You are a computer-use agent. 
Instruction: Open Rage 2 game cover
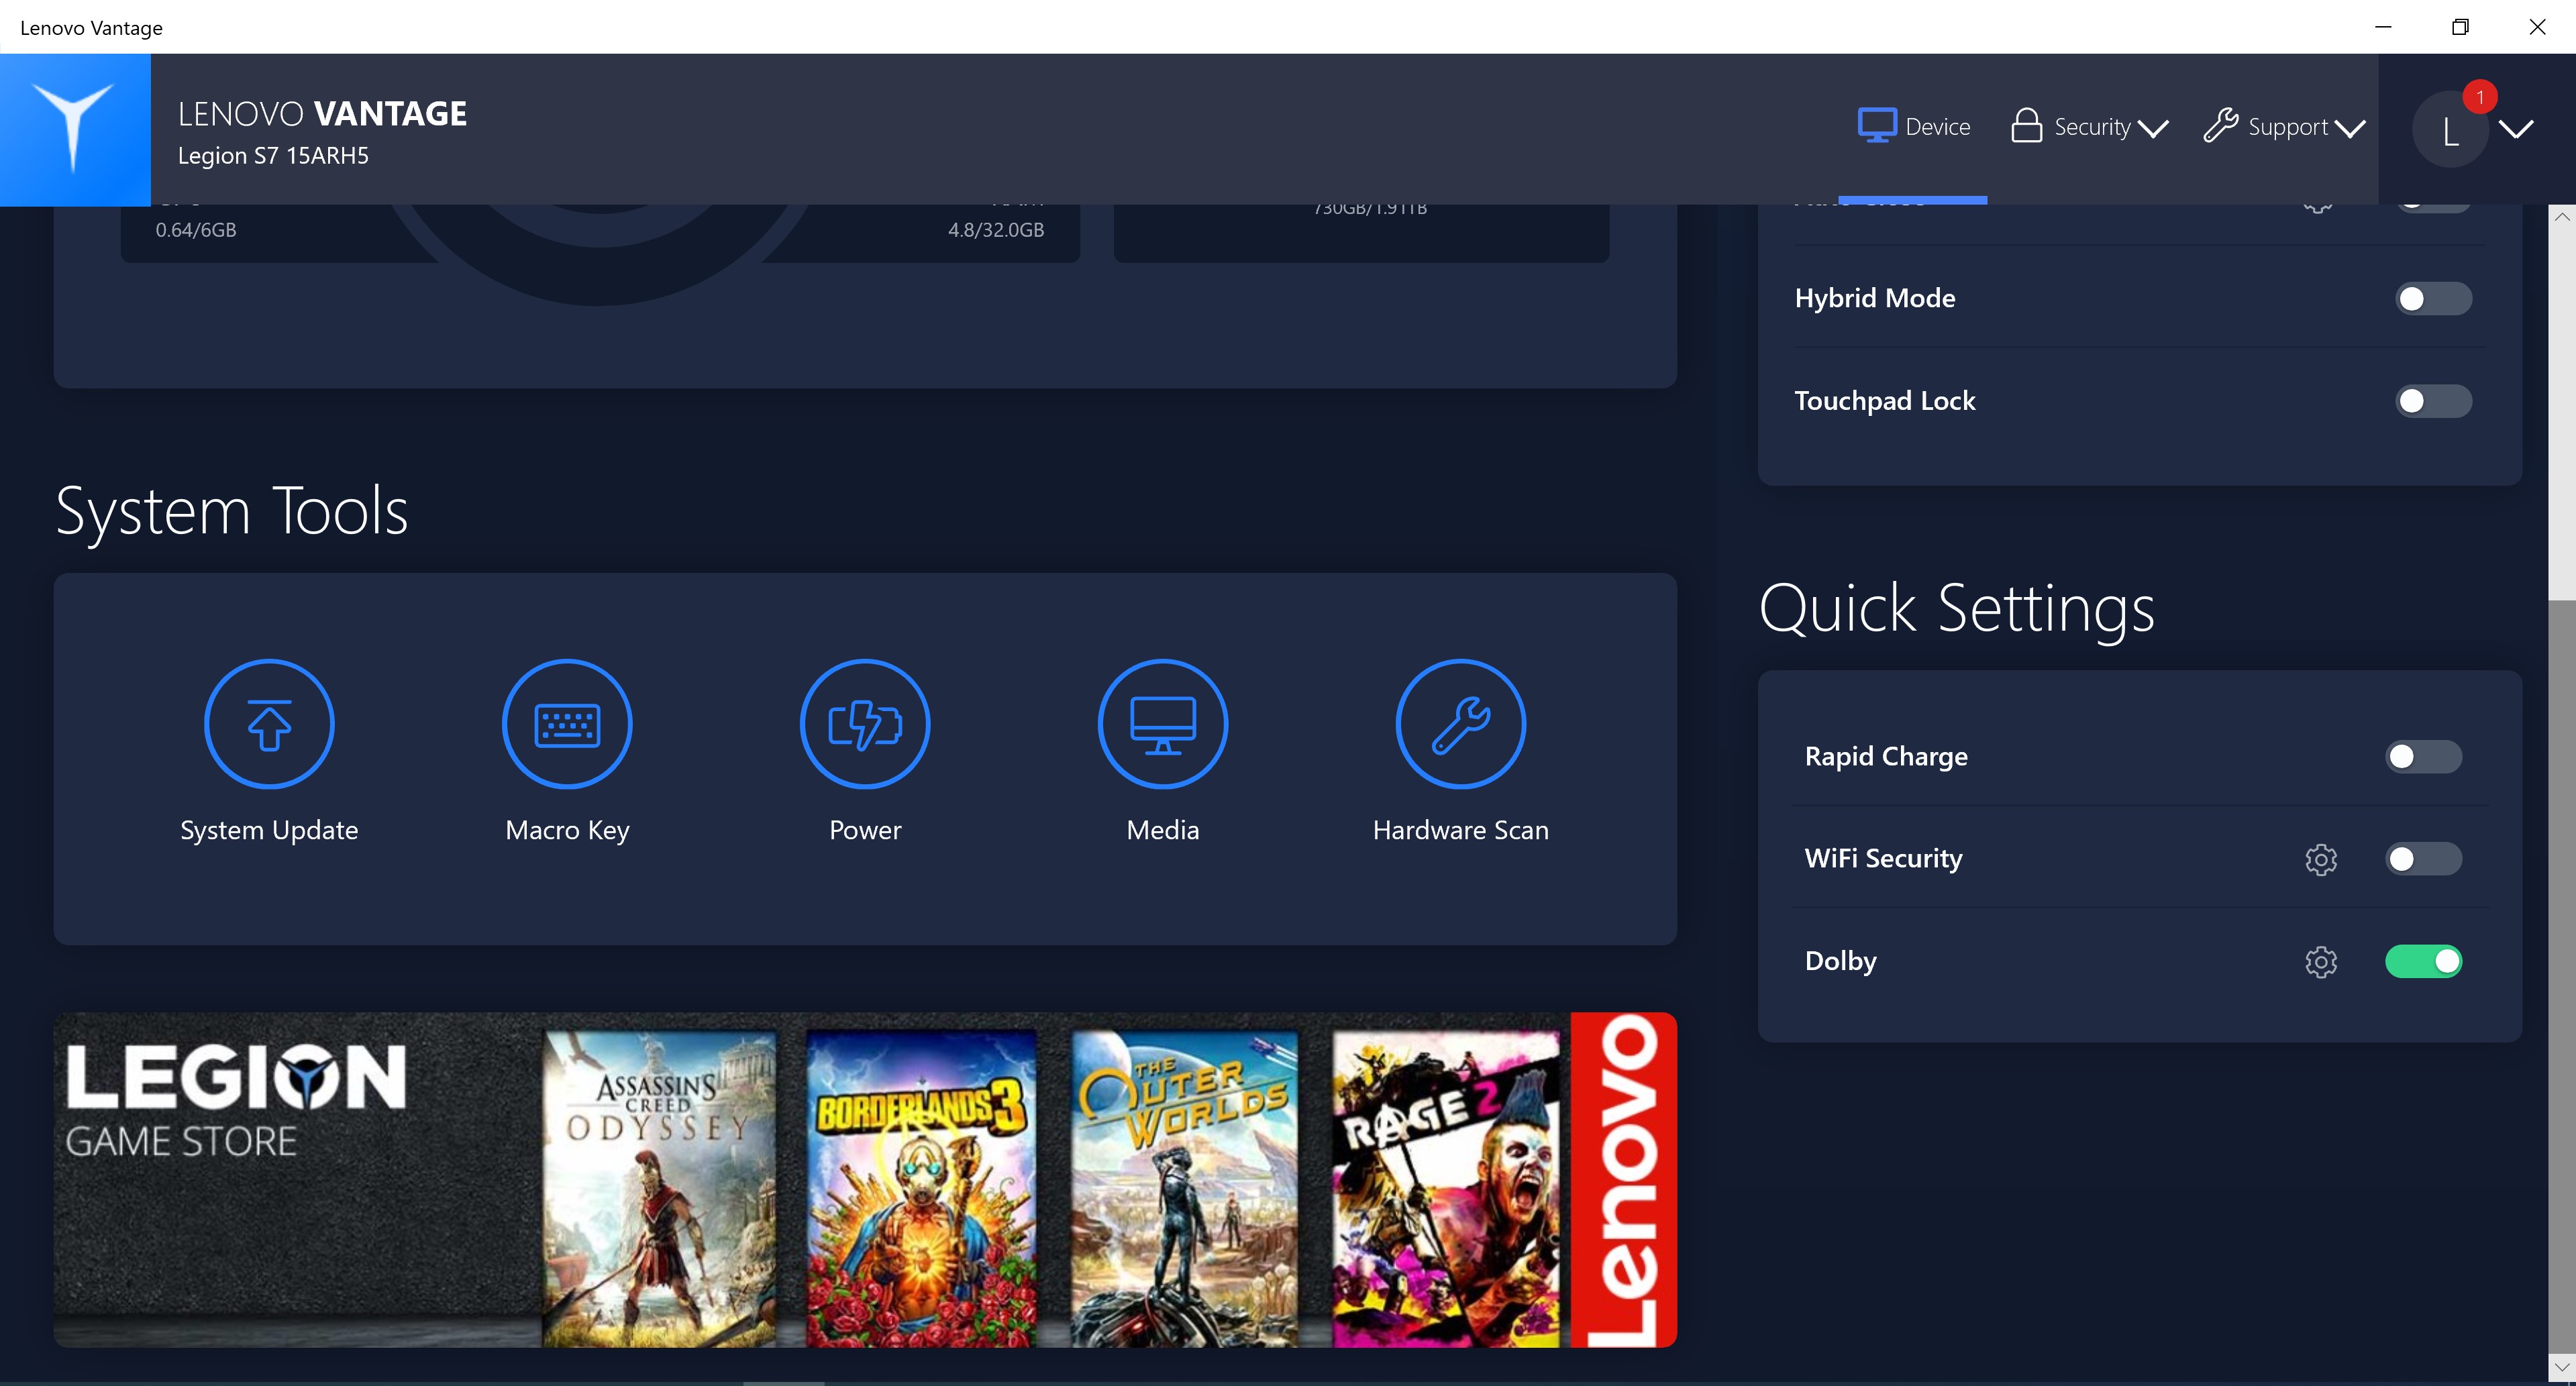(1446, 1189)
